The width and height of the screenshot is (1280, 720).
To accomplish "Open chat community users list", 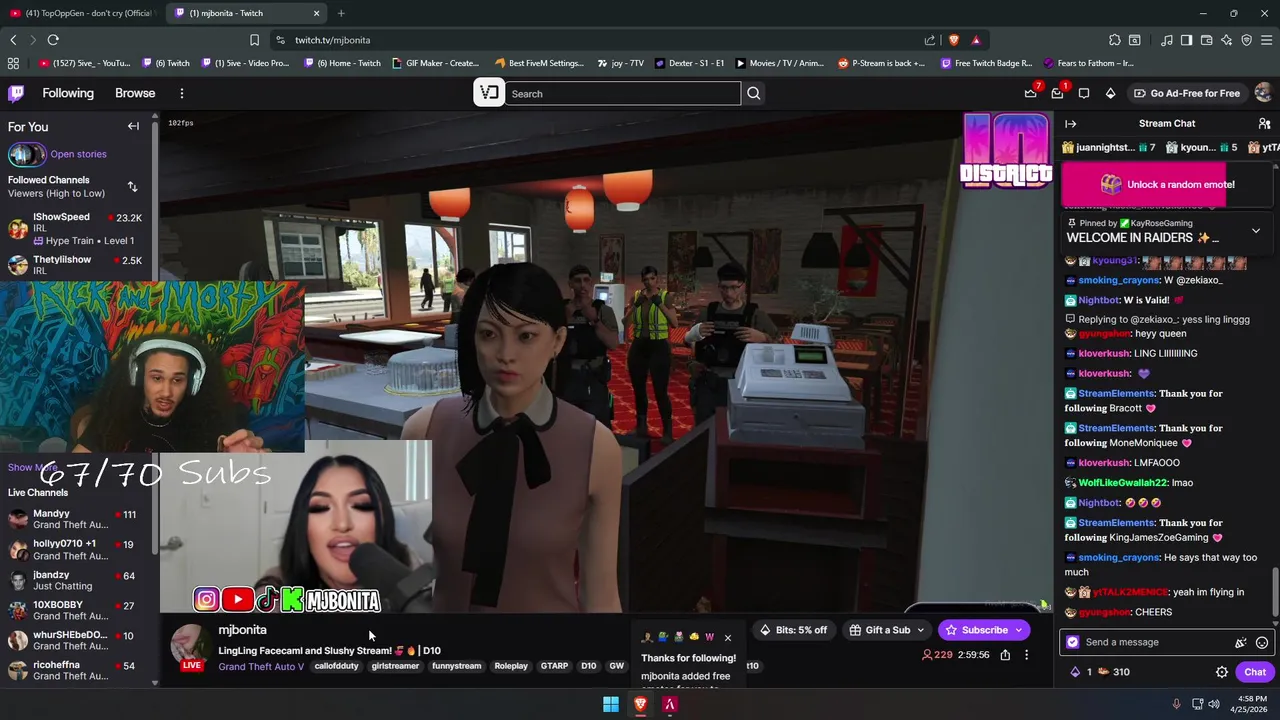I will pos(1264,123).
